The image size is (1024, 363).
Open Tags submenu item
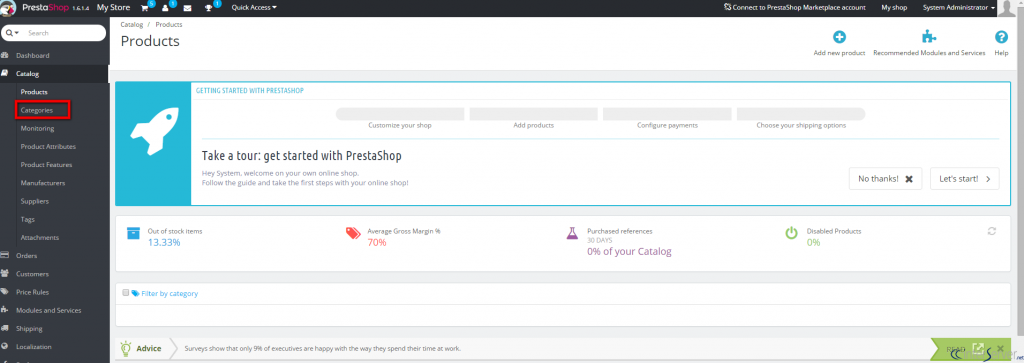(x=27, y=220)
